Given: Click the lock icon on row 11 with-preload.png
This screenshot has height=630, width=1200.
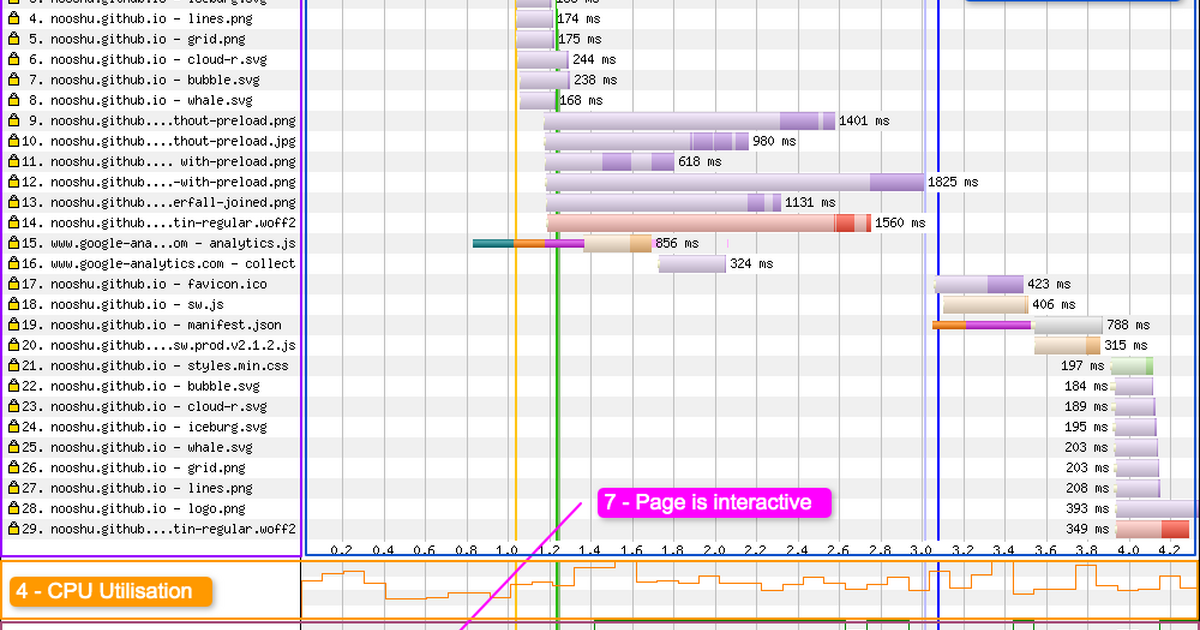Looking at the screenshot, I should coord(14,161).
